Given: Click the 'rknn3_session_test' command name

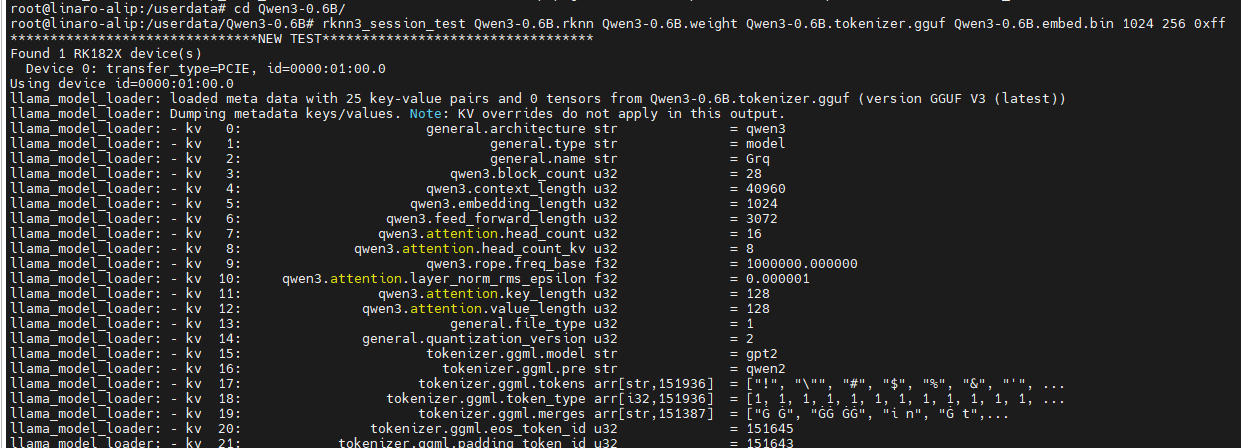Looking at the screenshot, I should [394, 23].
